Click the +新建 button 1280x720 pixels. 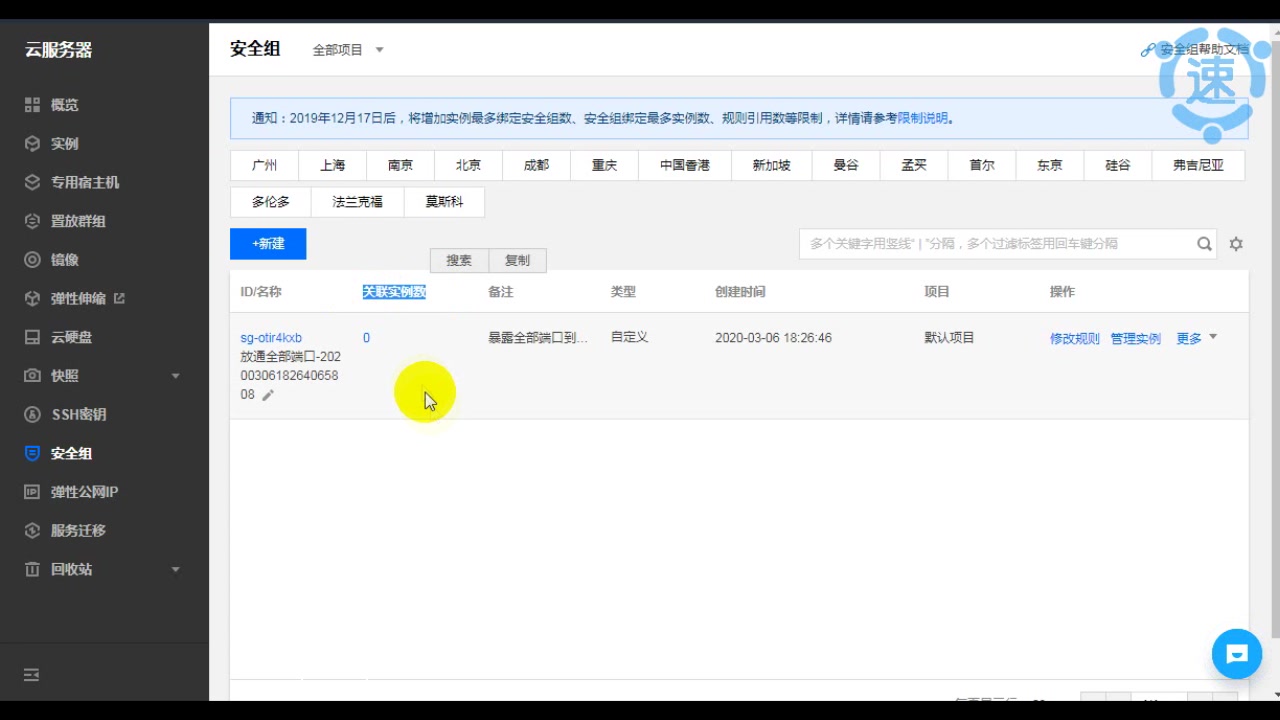pos(268,244)
